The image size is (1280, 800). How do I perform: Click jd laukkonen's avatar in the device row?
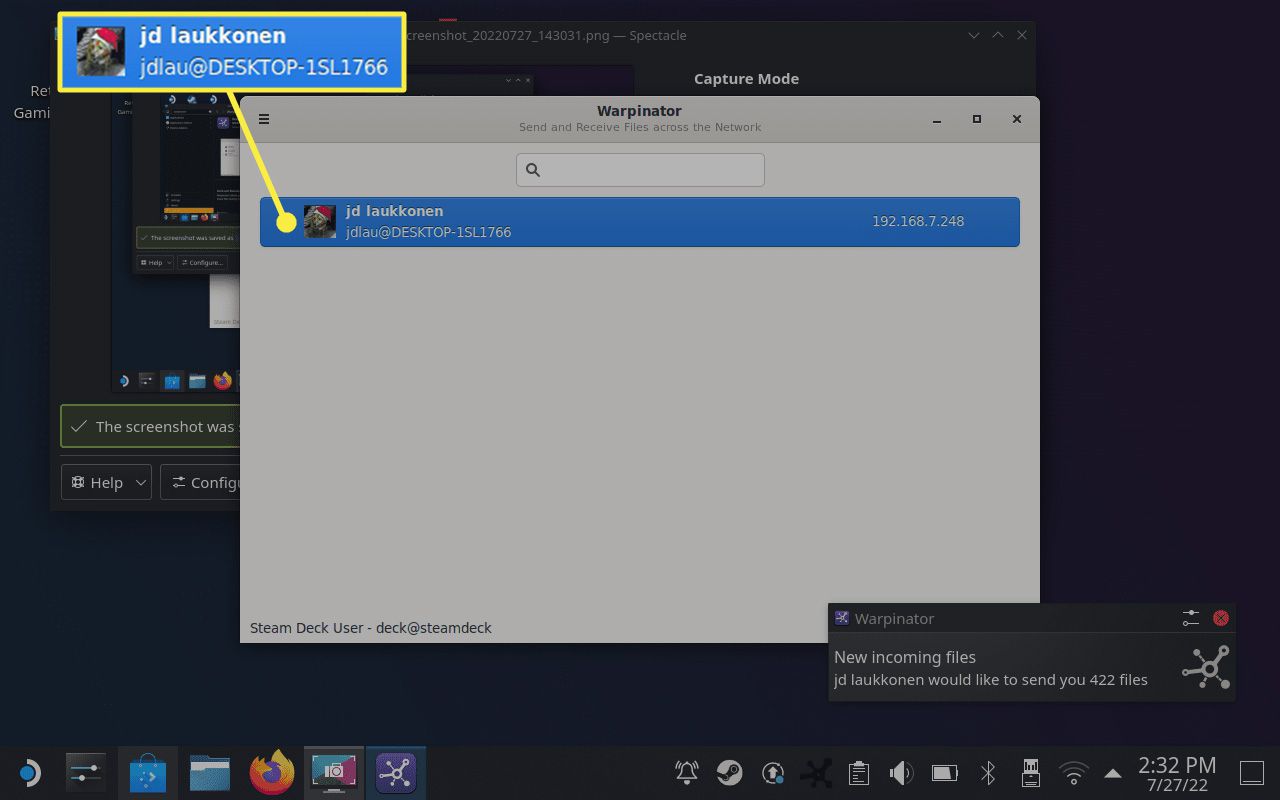pos(320,222)
